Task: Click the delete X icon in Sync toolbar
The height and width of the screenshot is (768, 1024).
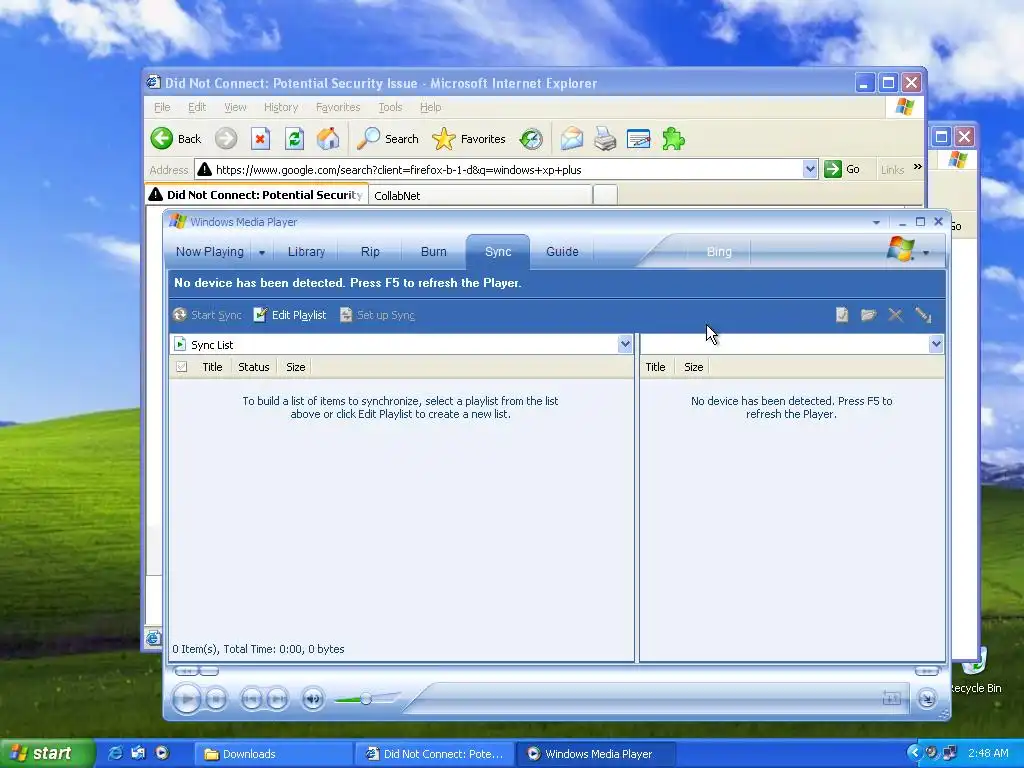Action: [895, 315]
